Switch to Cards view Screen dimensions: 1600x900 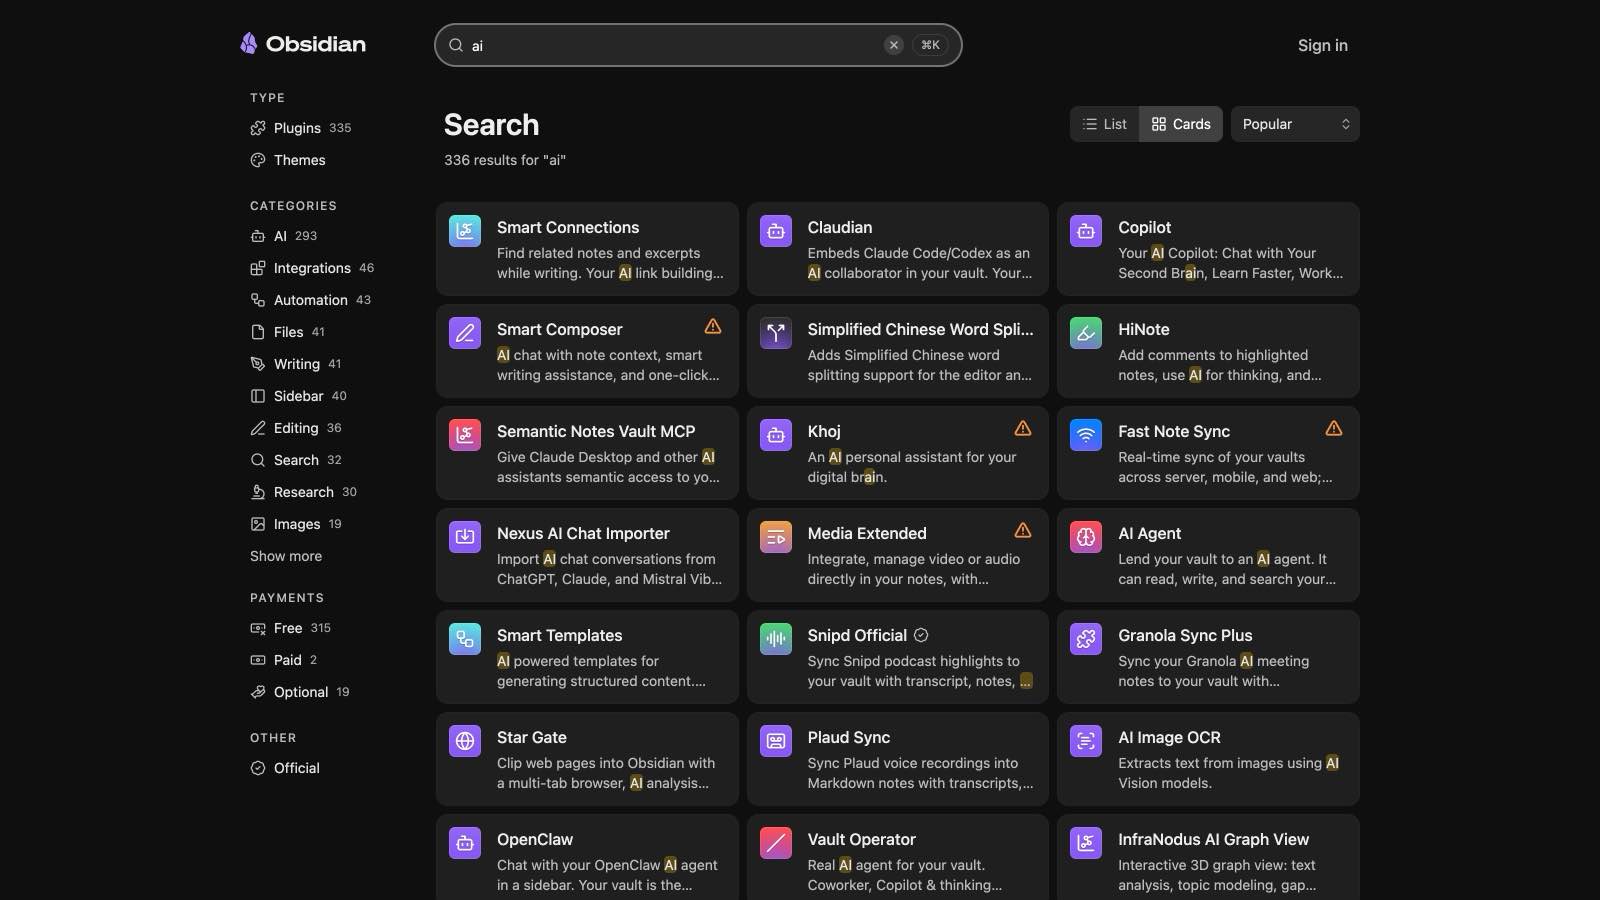1181,124
